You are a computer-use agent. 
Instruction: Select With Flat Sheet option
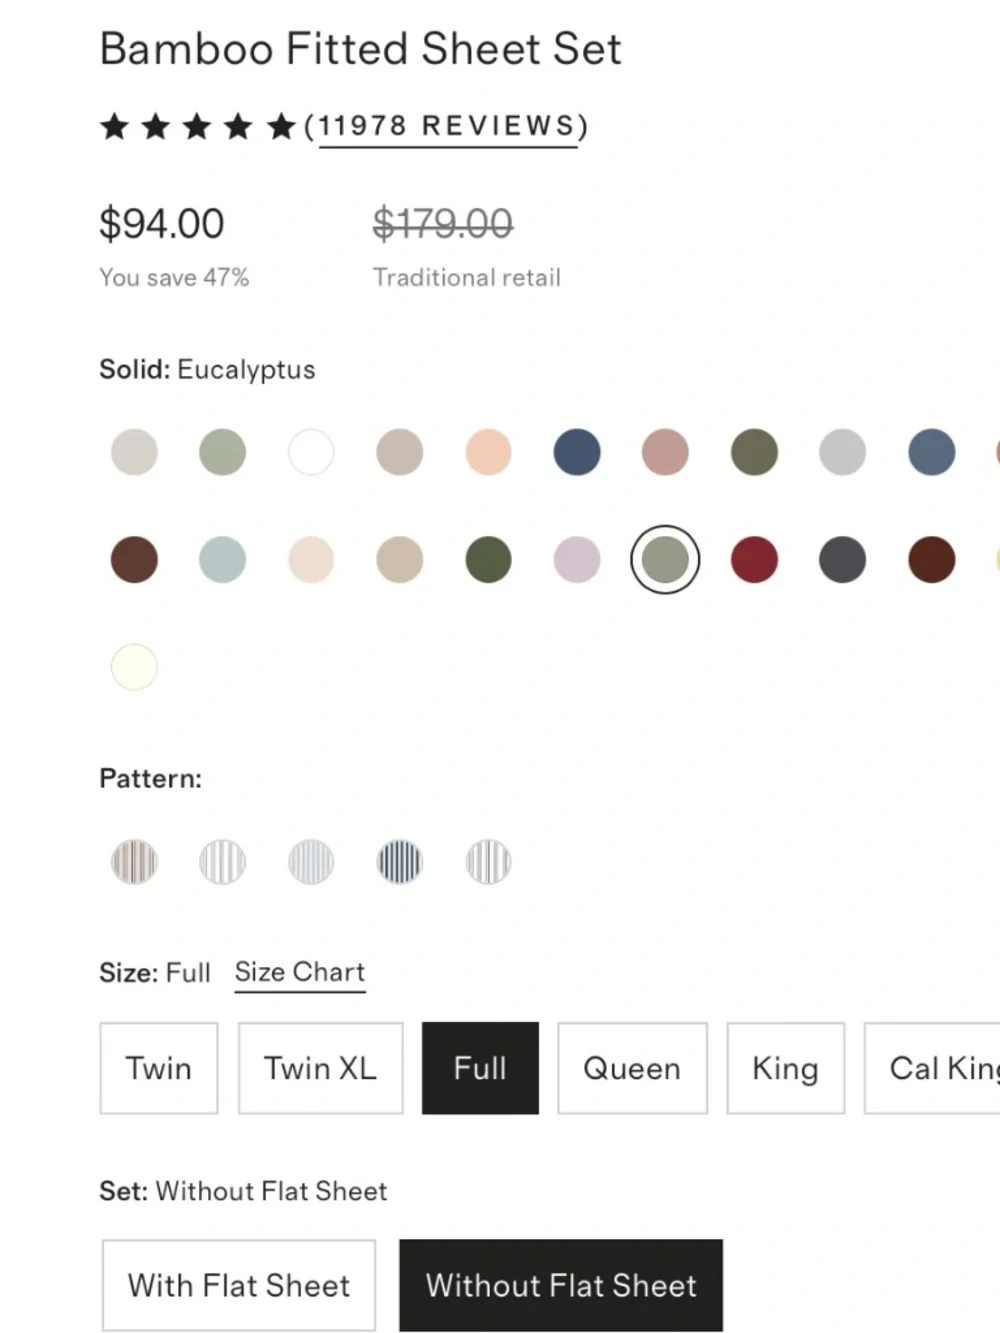[x=239, y=1286]
